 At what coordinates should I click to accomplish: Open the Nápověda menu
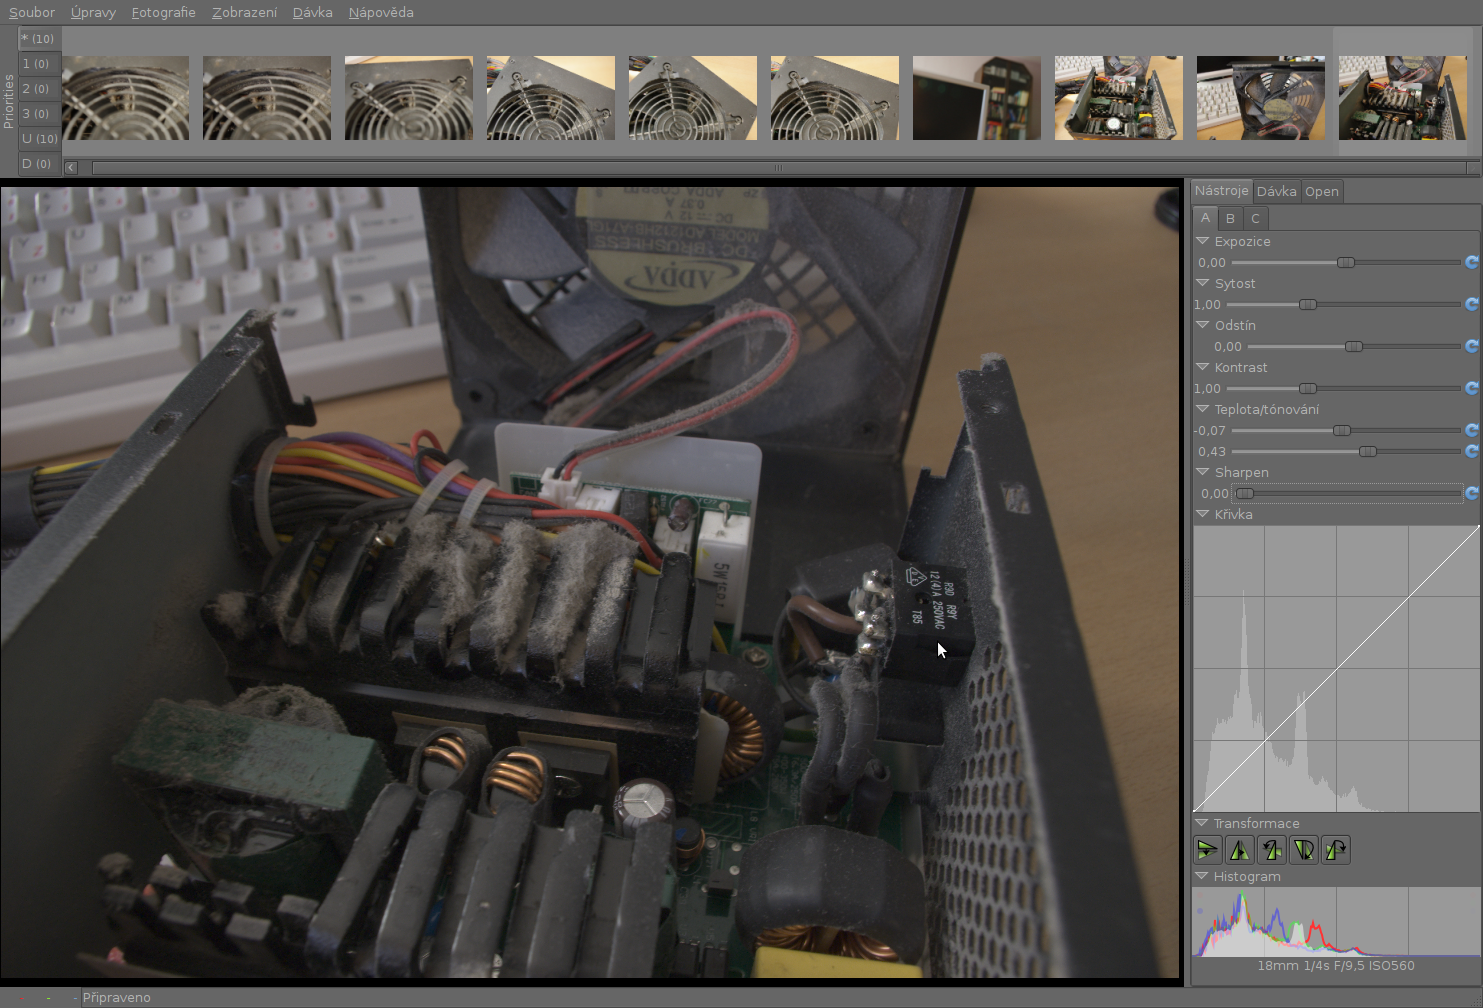coord(381,12)
